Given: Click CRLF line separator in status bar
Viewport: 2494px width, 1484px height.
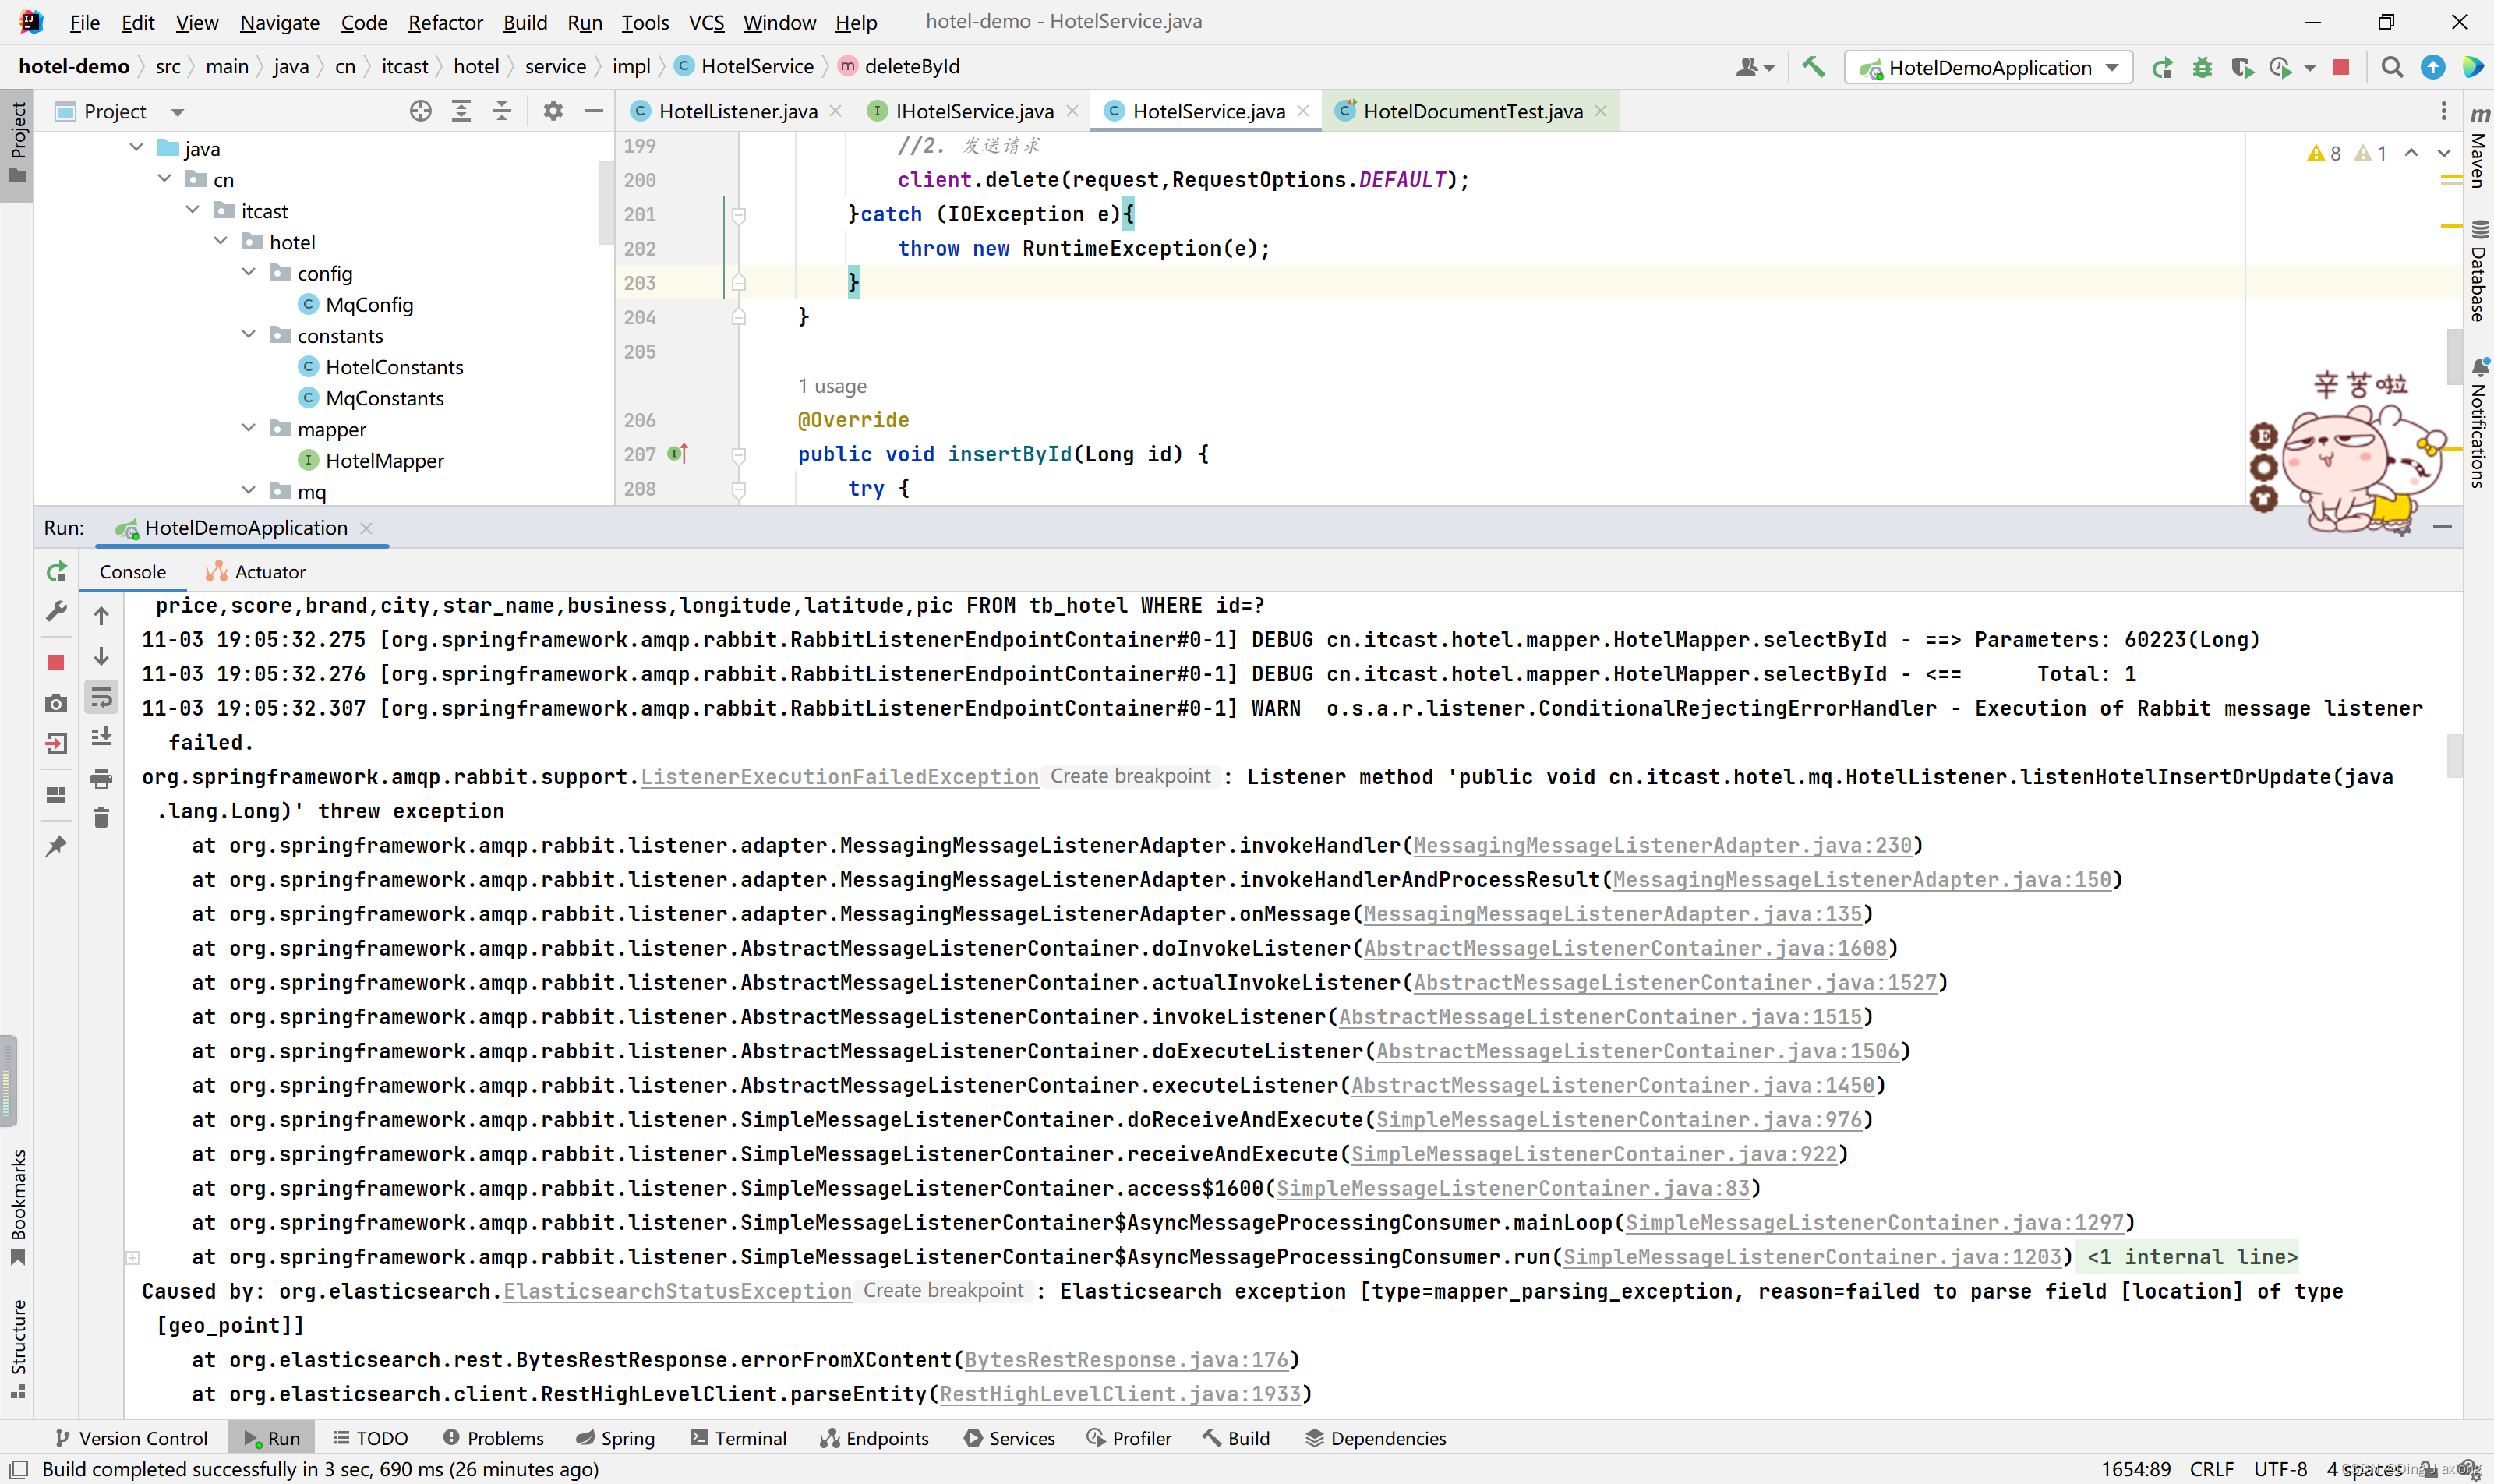Looking at the screenshot, I should (x=2211, y=1469).
